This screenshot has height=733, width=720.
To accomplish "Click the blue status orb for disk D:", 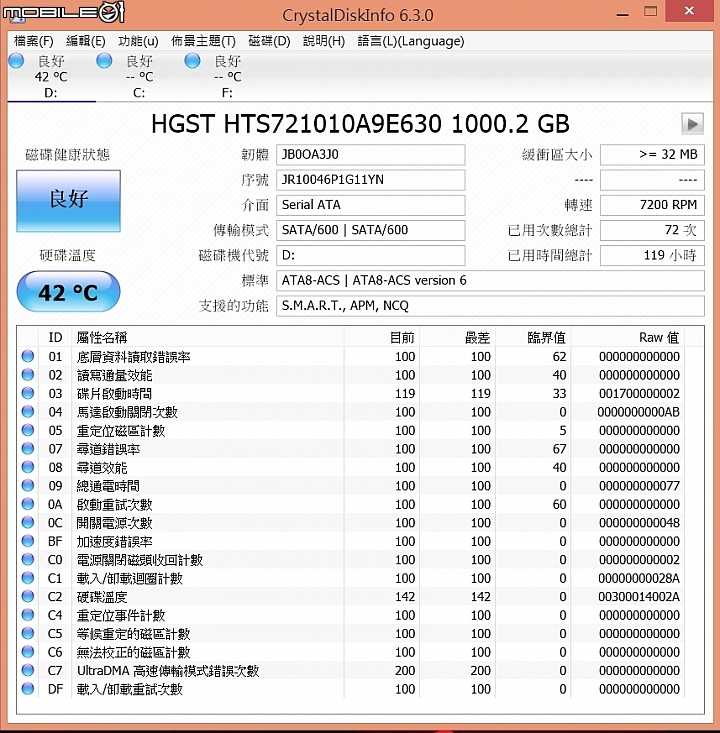I will click(x=16, y=61).
